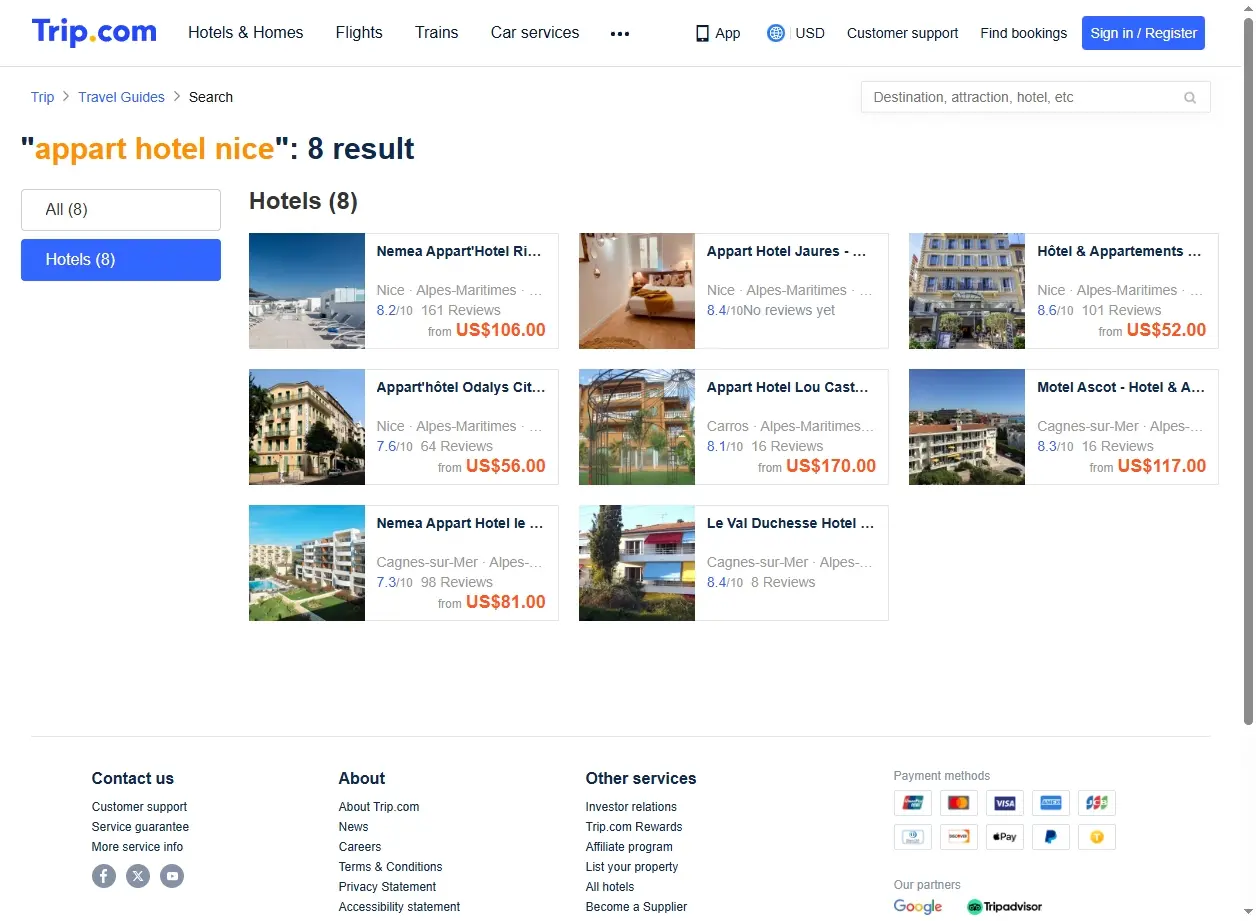Viewport: 1256px width, 921px height.
Task: Open Nemea Appart'Hotel Ri... title
Action: [x=460, y=251]
